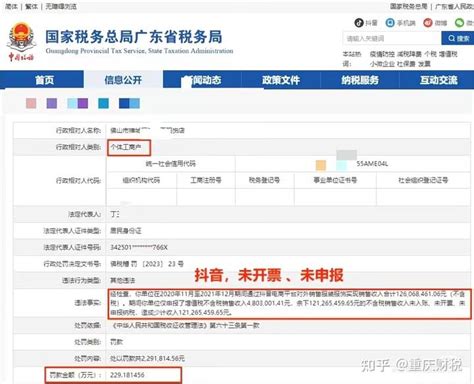The width and height of the screenshot is (474, 384).
Task: Click the 处罚依据 row label
Action: (88, 325)
